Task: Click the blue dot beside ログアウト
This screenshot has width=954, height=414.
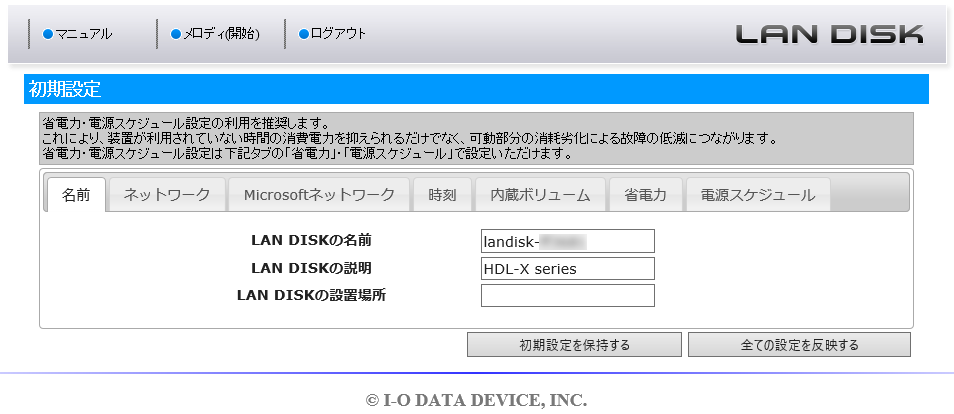Action: click(304, 35)
